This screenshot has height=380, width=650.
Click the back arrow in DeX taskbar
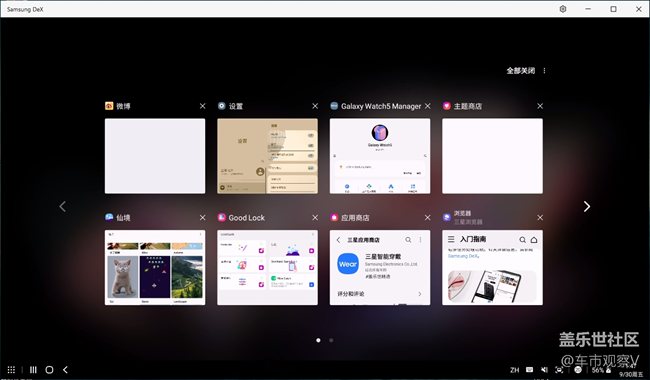coord(65,370)
